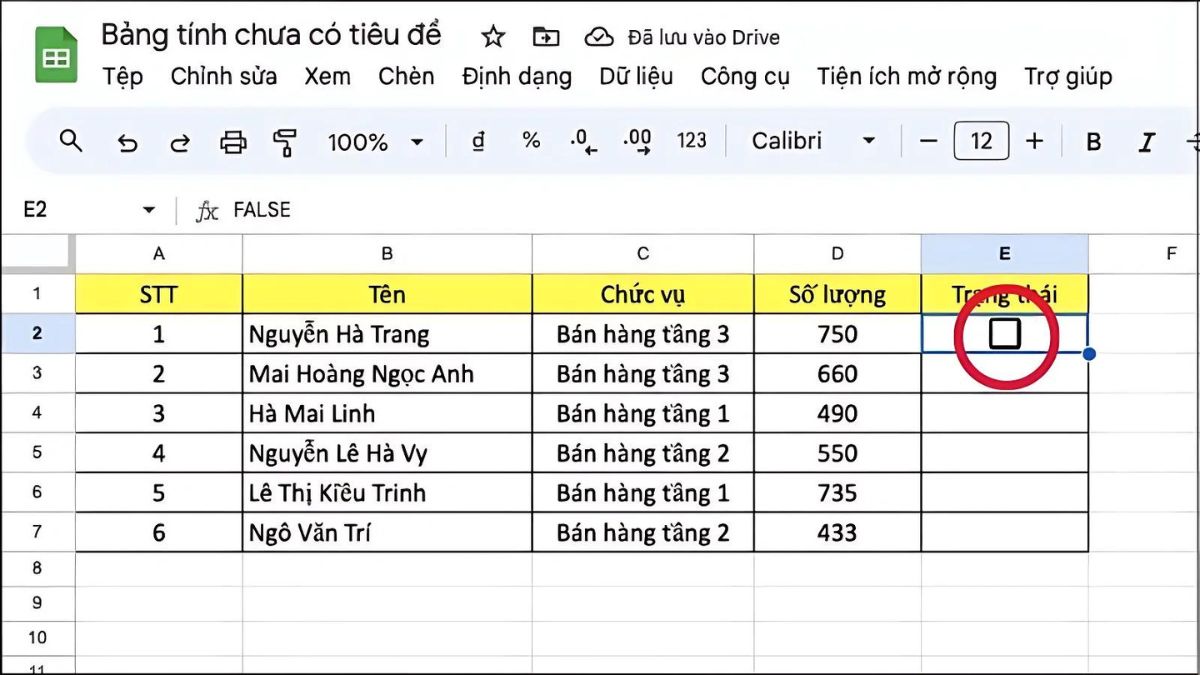Open the Dữ liệu menu
Viewport: 1200px width, 675px height.
[x=636, y=77]
